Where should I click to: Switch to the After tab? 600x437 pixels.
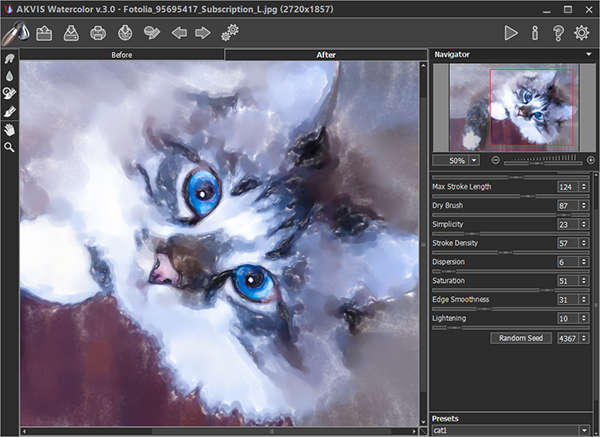coord(325,55)
